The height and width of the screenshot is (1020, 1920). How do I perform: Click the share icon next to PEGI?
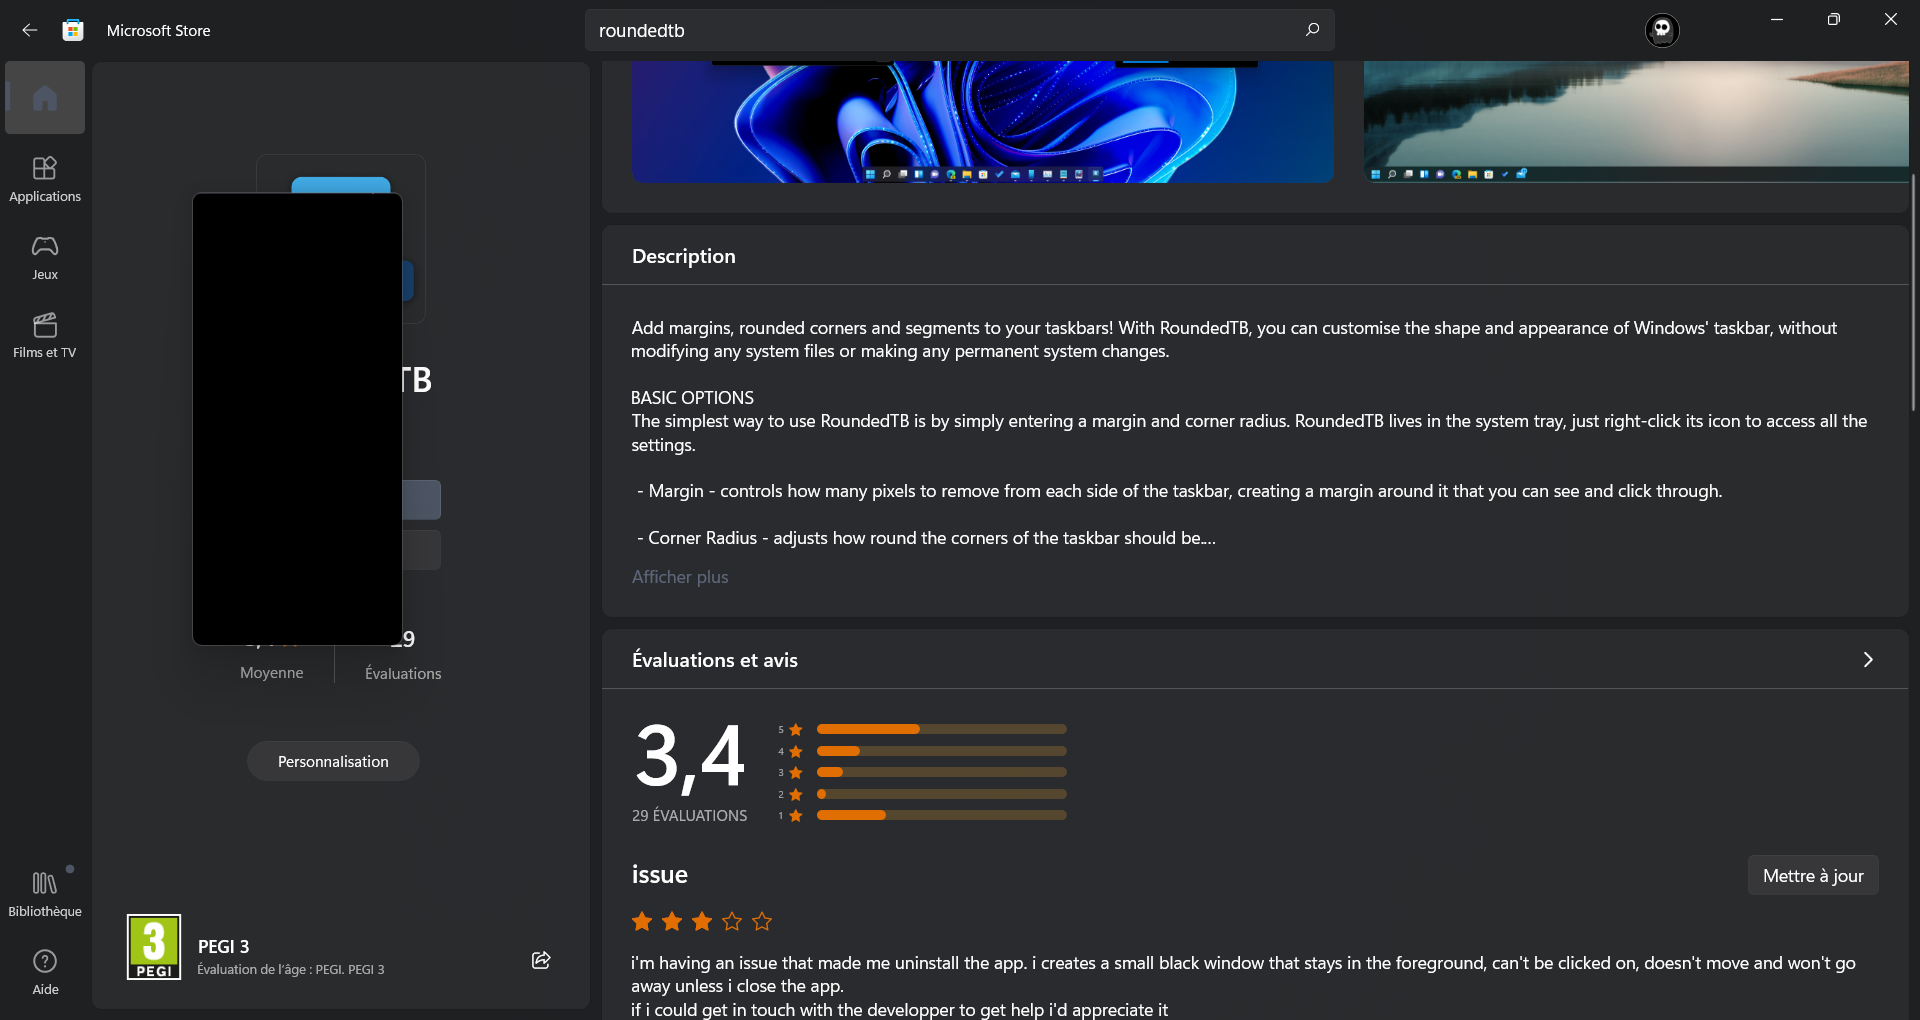point(541,960)
